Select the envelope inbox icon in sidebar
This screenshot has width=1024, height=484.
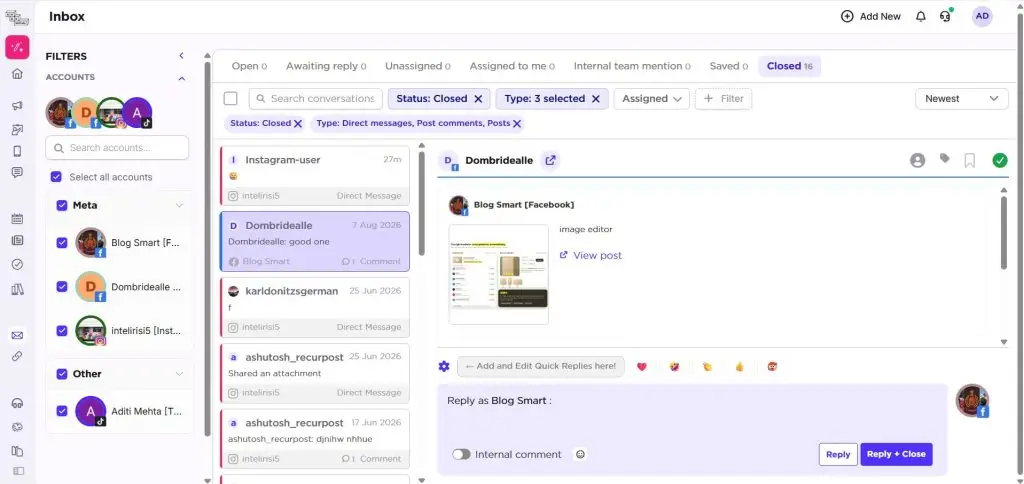click(x=18, y=335)
